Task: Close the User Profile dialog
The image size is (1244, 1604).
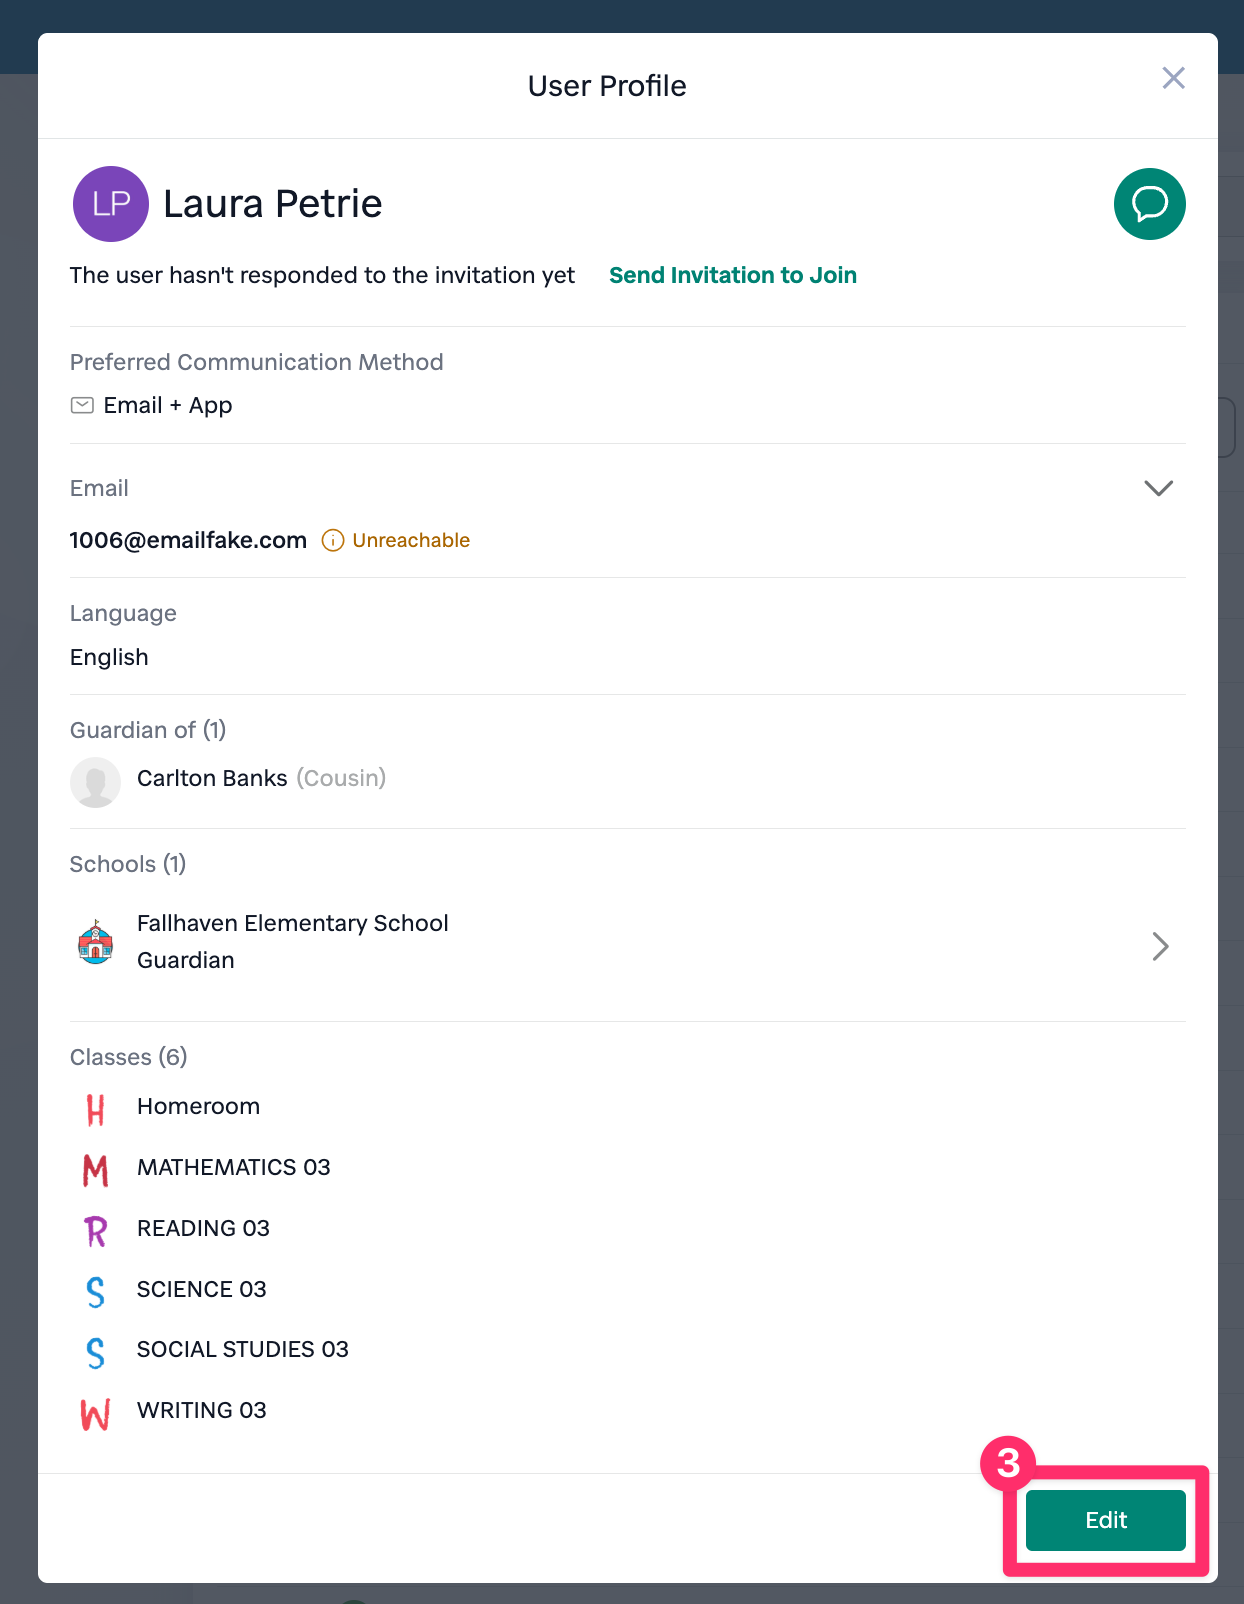Action: (x=1173, y=78)
